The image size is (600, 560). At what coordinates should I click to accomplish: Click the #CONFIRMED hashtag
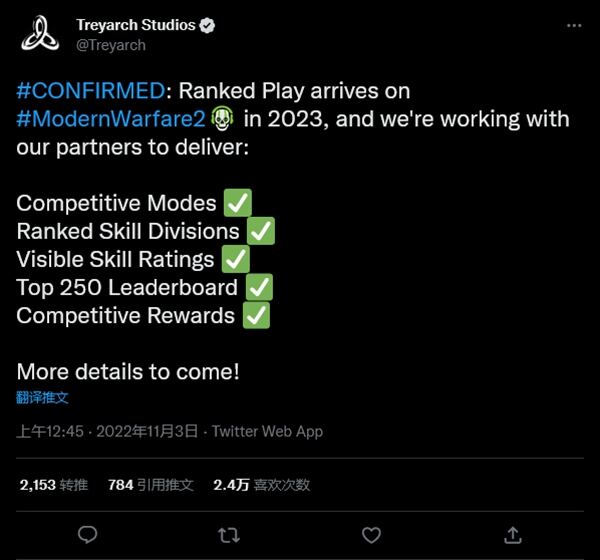90,91
